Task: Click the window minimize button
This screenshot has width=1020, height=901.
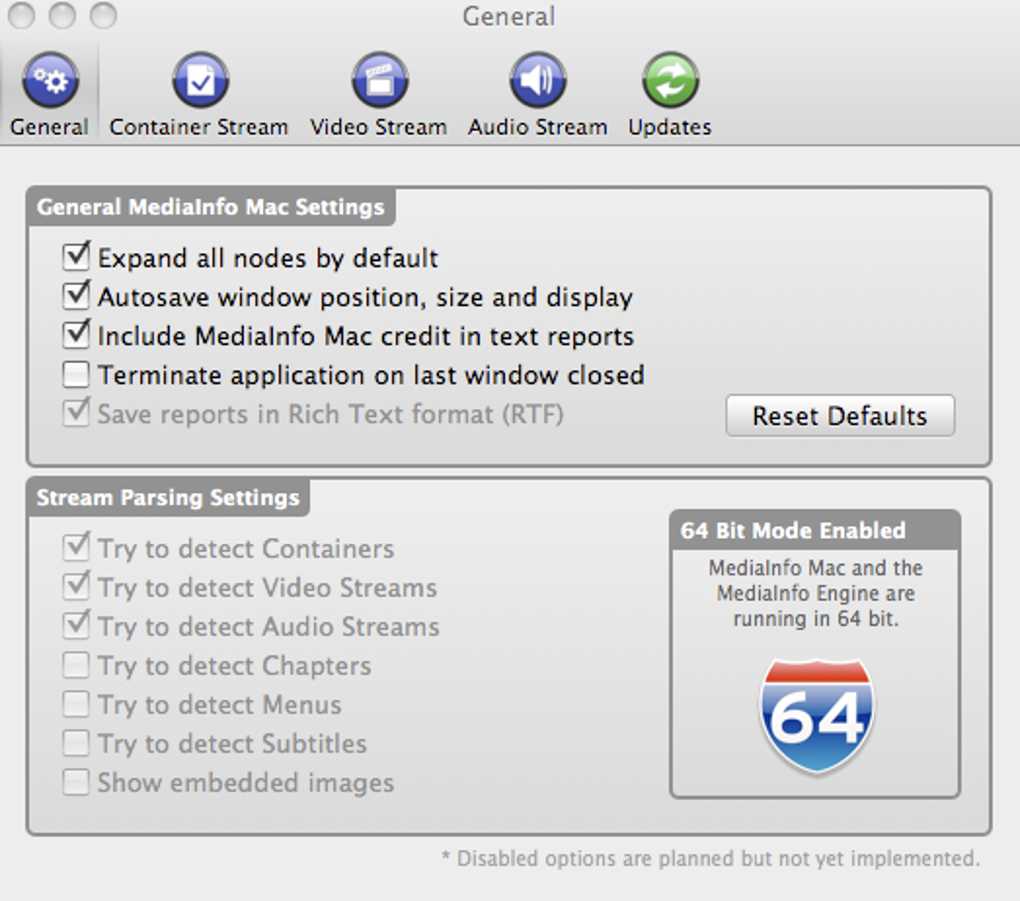Action: coord(62,16)
